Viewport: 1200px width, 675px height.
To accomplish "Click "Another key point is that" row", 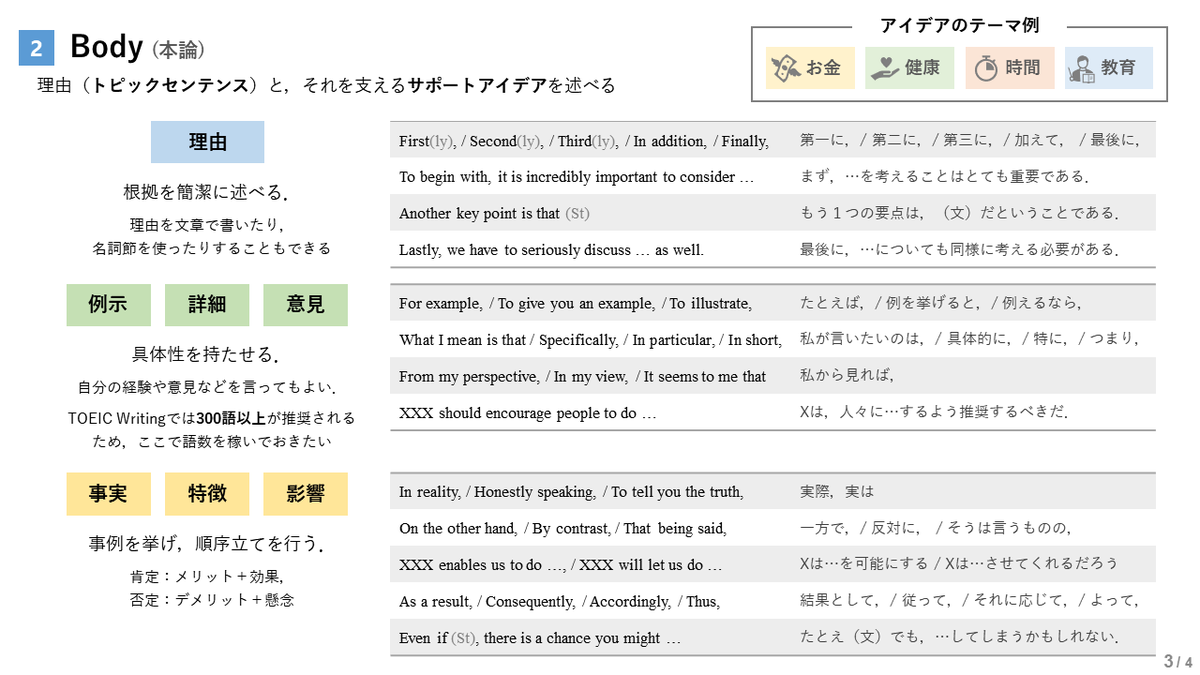I will click(x=773, y=213).
